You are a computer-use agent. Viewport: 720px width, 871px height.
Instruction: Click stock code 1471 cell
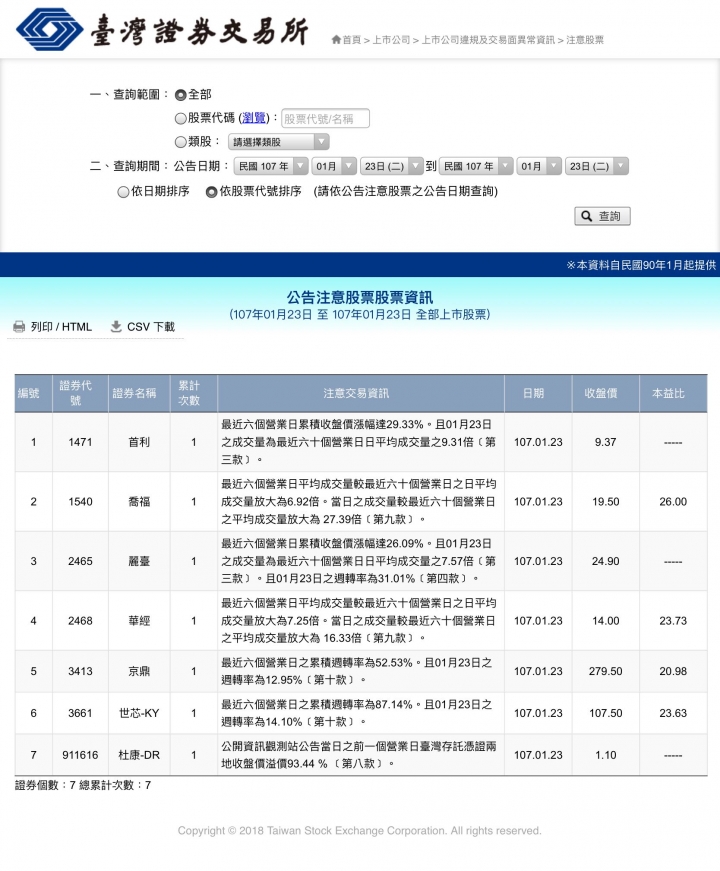pos(81,442)
